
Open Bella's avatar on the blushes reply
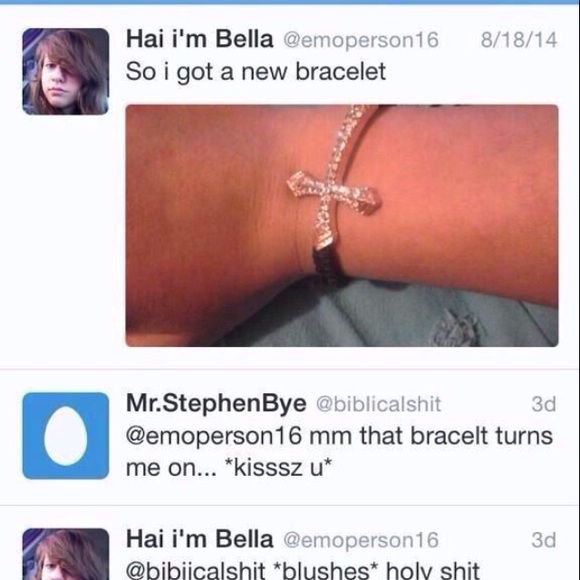point(65,554)
